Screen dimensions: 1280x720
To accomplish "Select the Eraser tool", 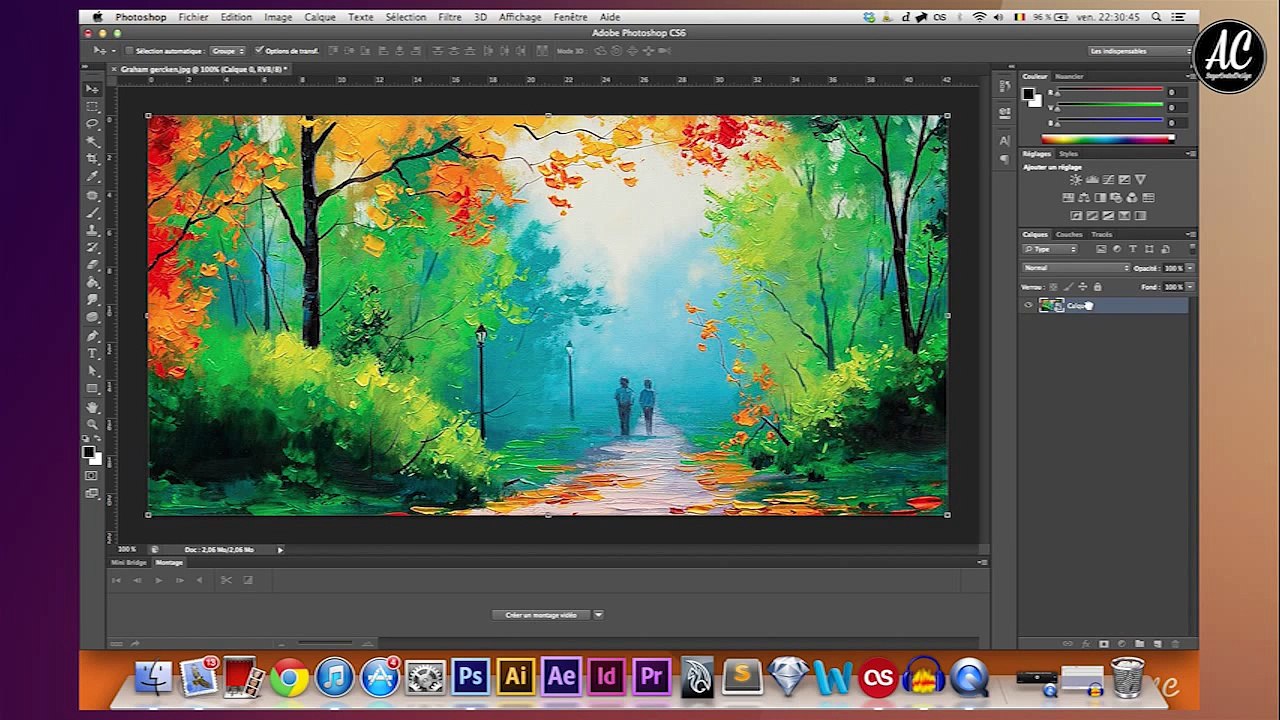I will coord(93,265).
